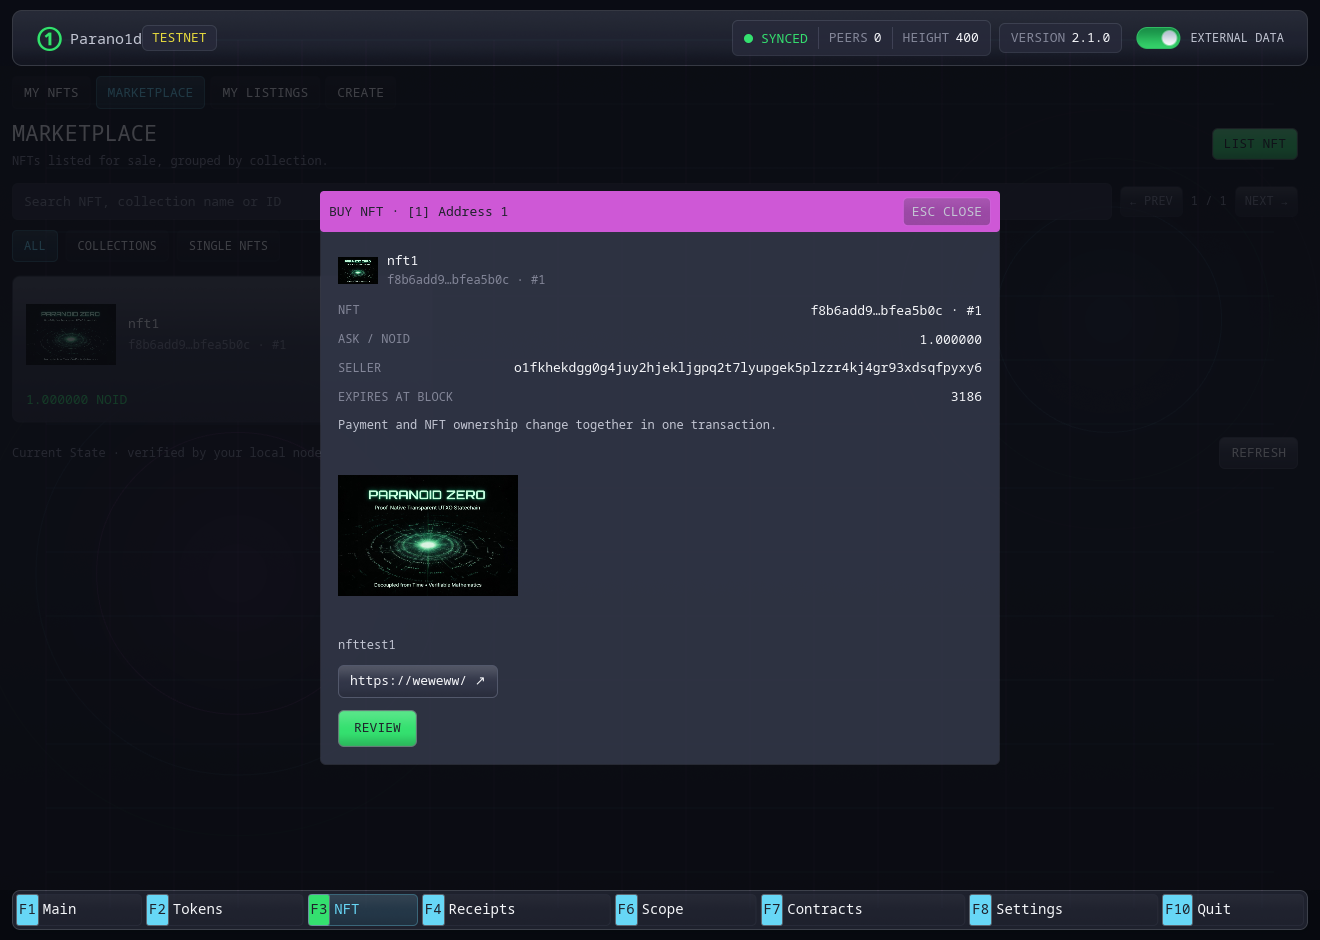Click the expires block value 3186
Image resolution: width=1320 pixels, height=940 pixels.
click(x=966, y=397)
